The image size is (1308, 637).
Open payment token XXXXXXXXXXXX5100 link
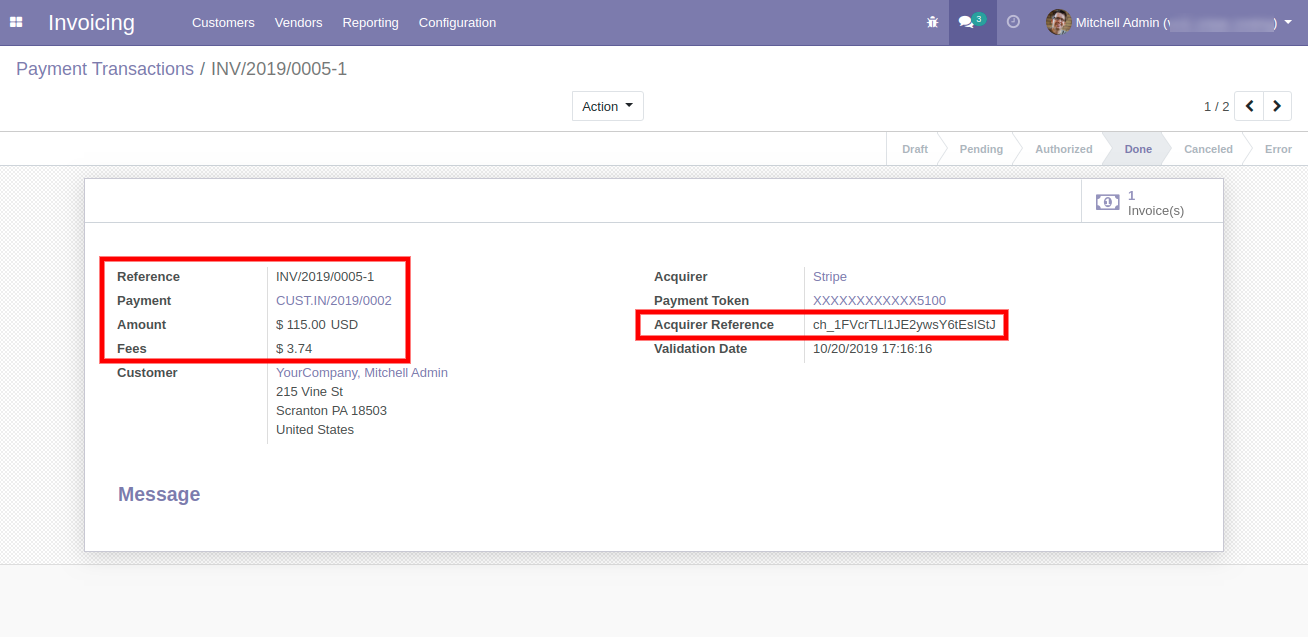(879, 300)
